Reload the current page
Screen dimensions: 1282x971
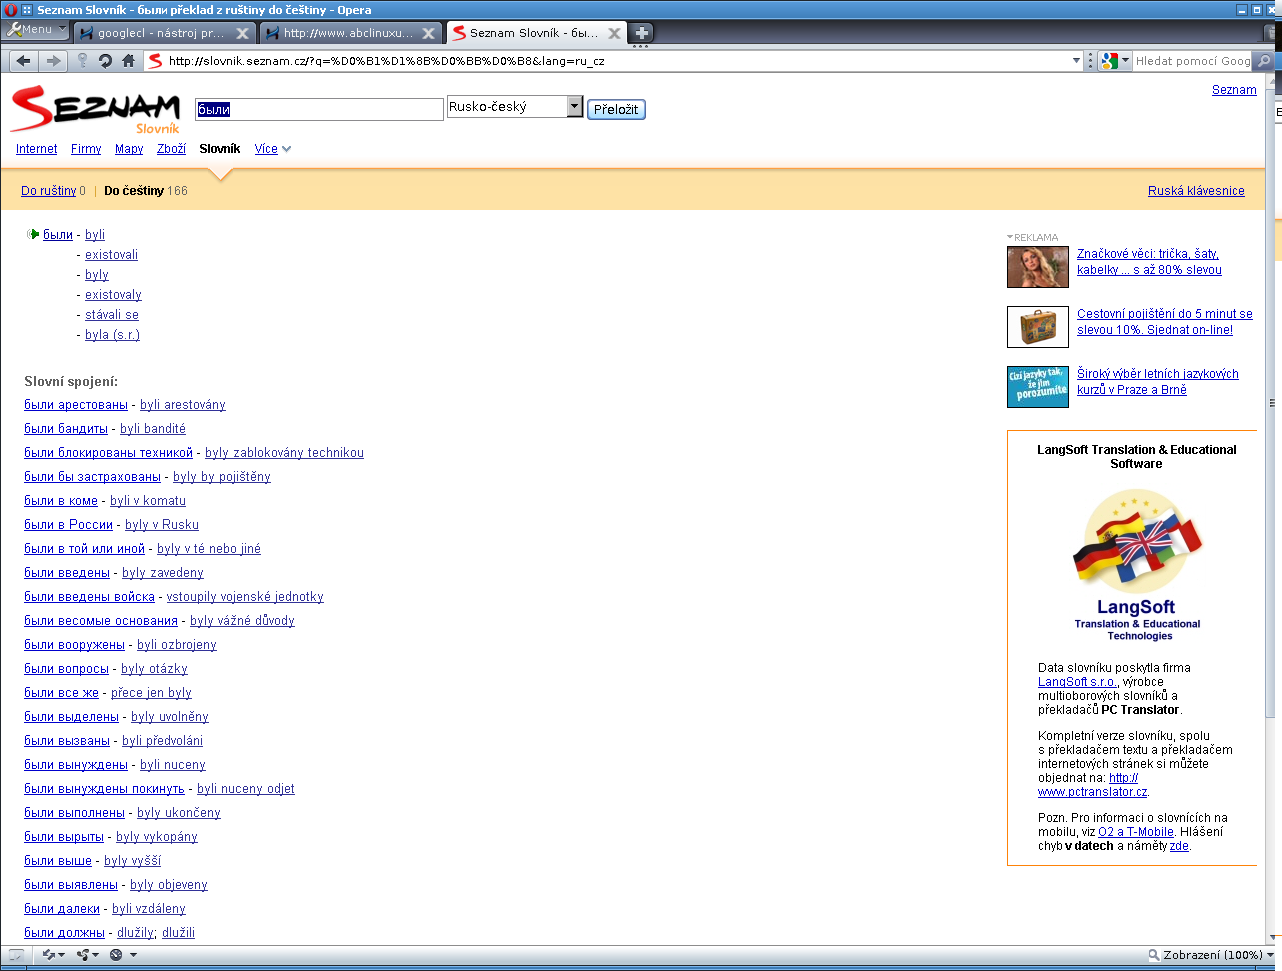[x=105, y=61]
